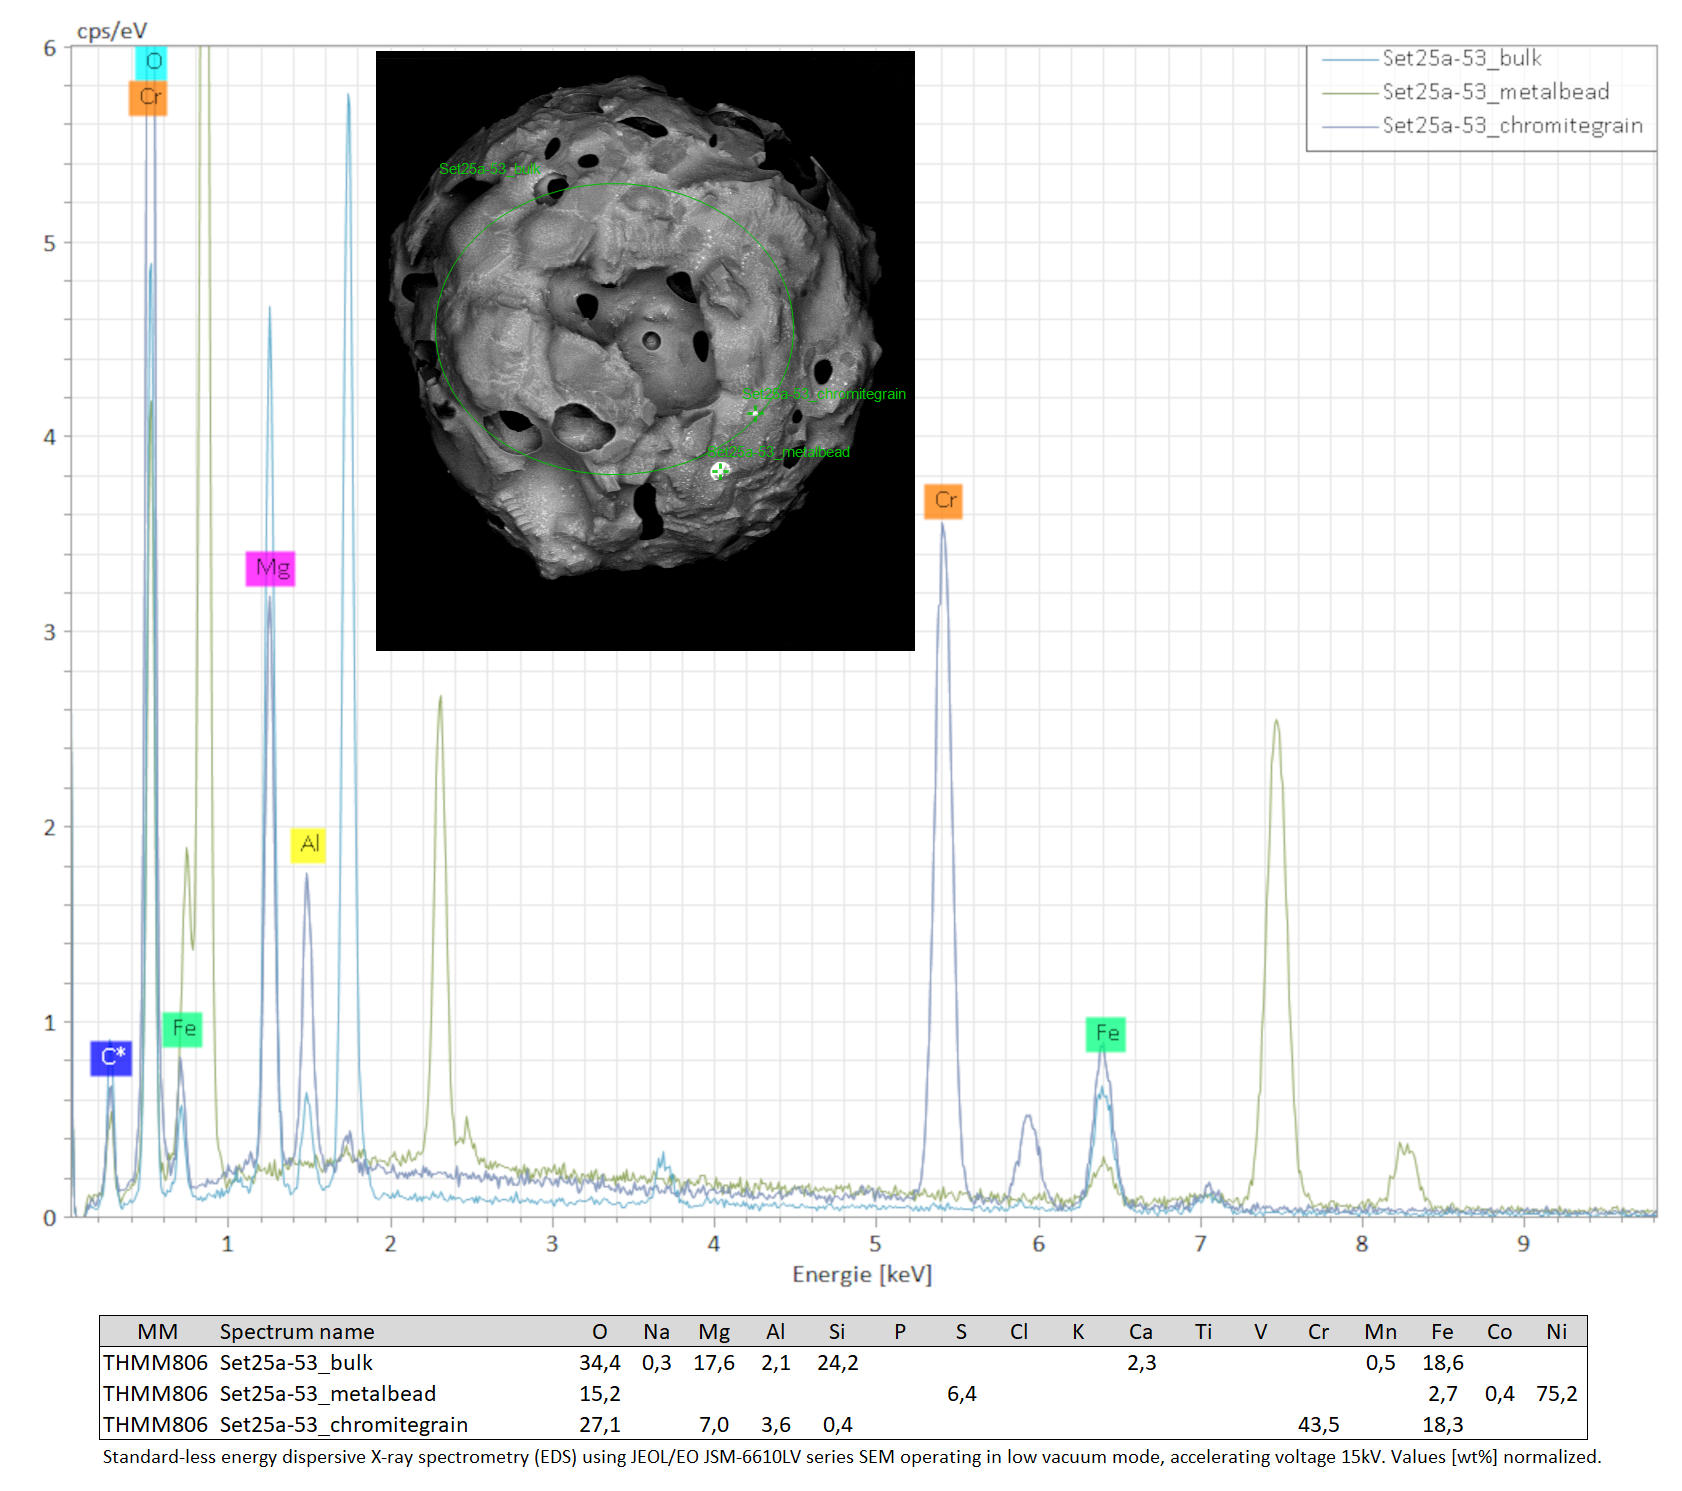Select Set25a-53_bulk in the chart legend
Viewport: 1682px width, 1491px height.
click(x=1461, y=58)
